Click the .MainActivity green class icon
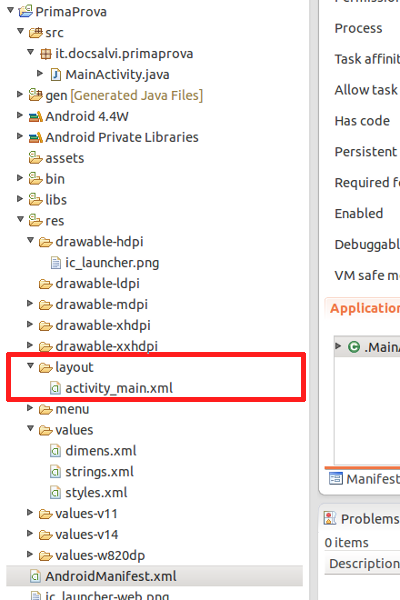This screenshot has height=600, width=400. click(354, 347)
